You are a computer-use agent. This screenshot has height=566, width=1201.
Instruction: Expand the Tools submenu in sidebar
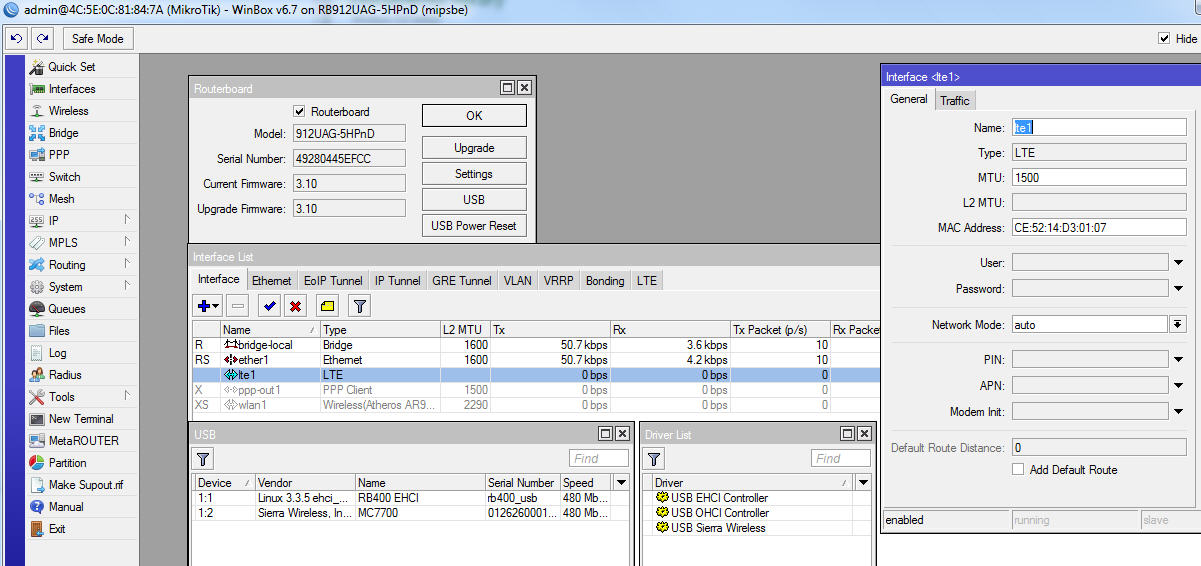coord(127,397)
